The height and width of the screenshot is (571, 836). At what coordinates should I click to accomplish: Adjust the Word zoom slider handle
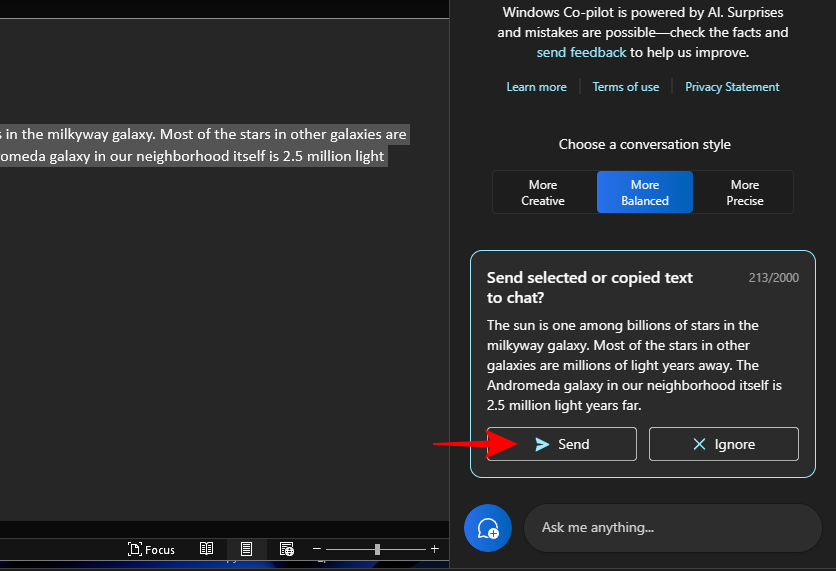(377, 549)
